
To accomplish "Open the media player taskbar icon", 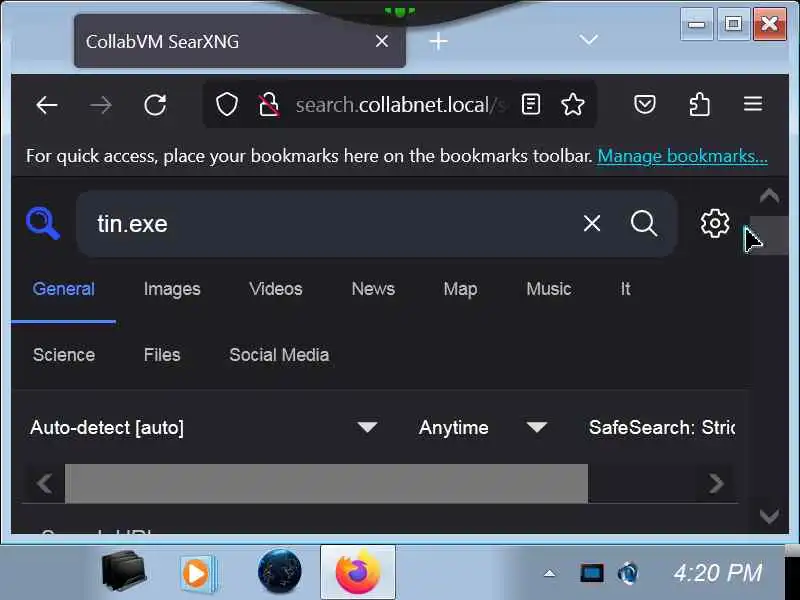I will pyautogui.click(x=198, y=573).
